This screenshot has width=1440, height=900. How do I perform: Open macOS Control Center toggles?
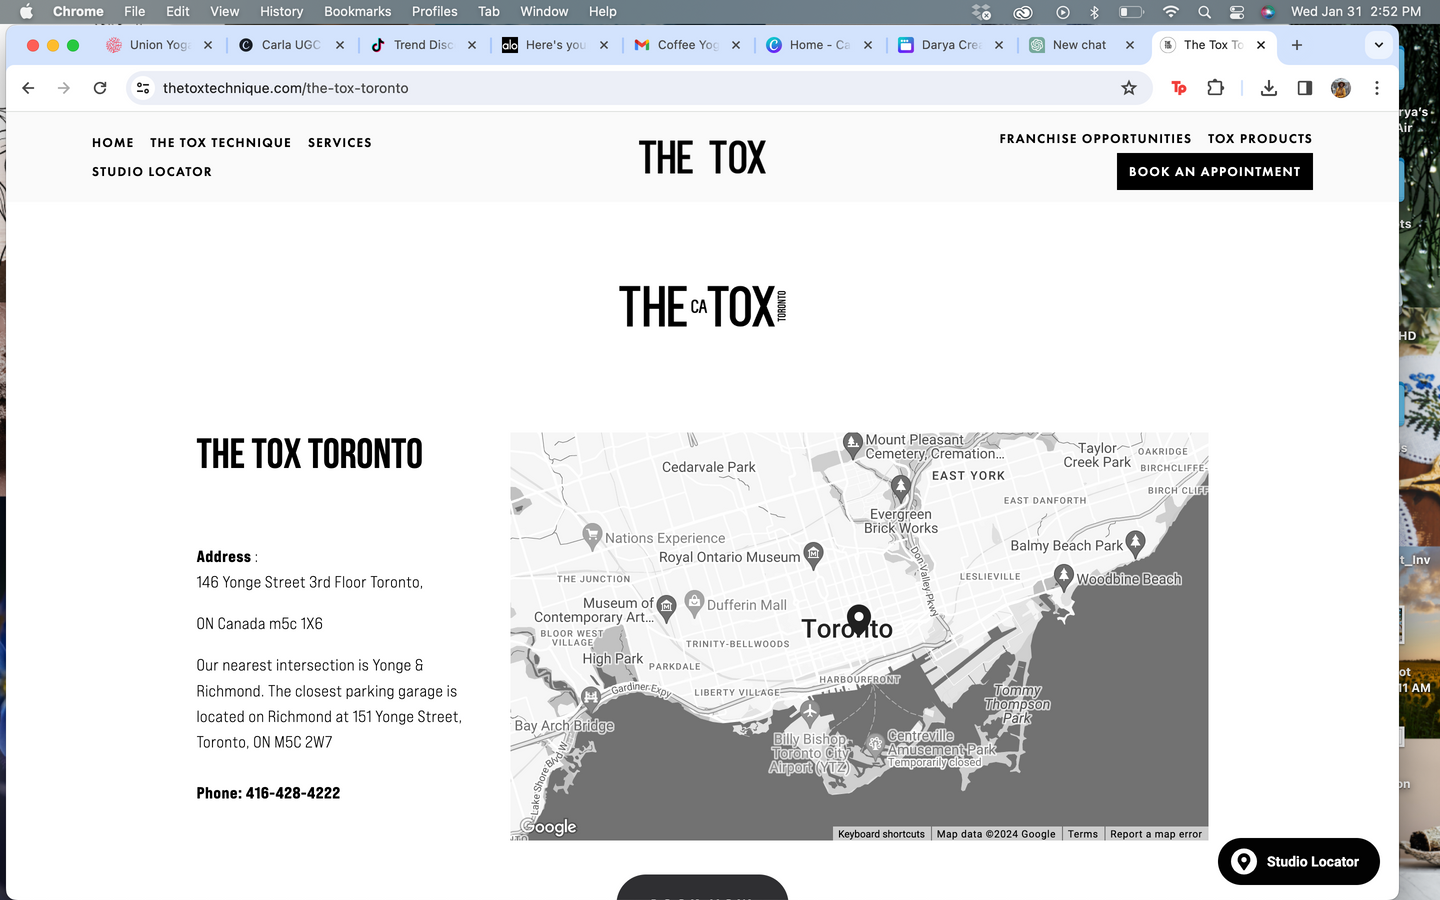(x=1237, y=12)
